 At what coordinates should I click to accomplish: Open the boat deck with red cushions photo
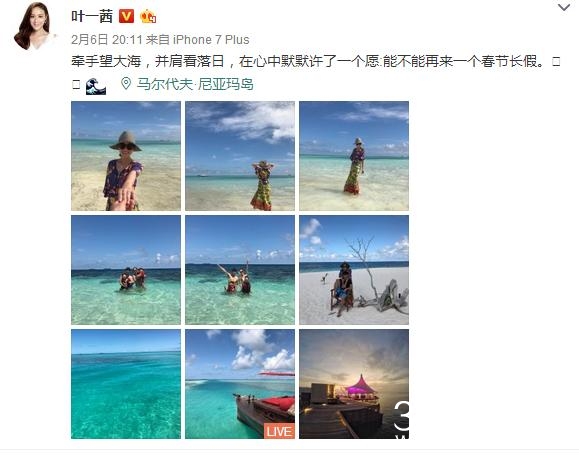click(240, 384)
